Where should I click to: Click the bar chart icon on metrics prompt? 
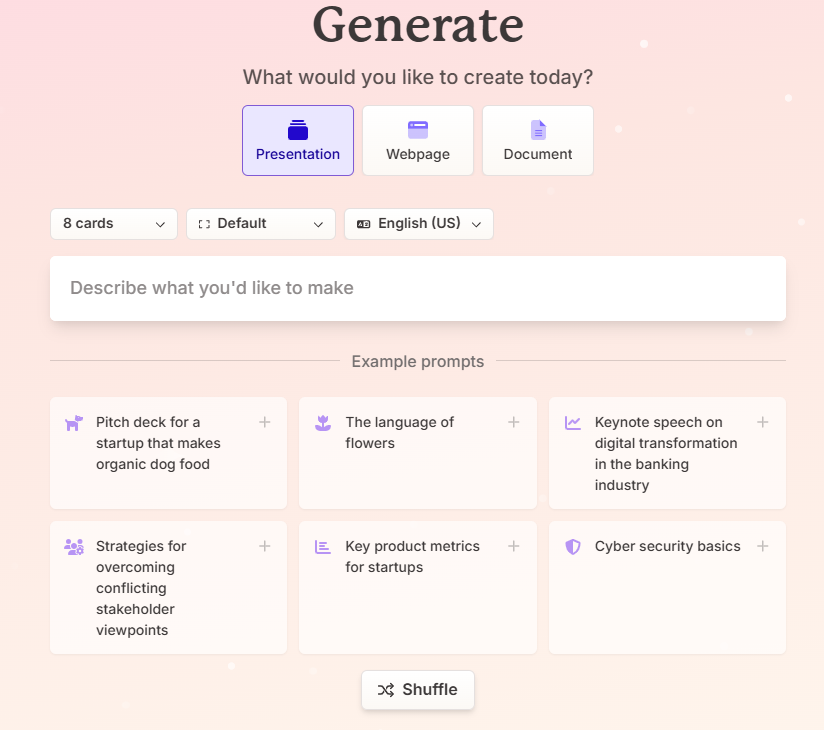323,547
